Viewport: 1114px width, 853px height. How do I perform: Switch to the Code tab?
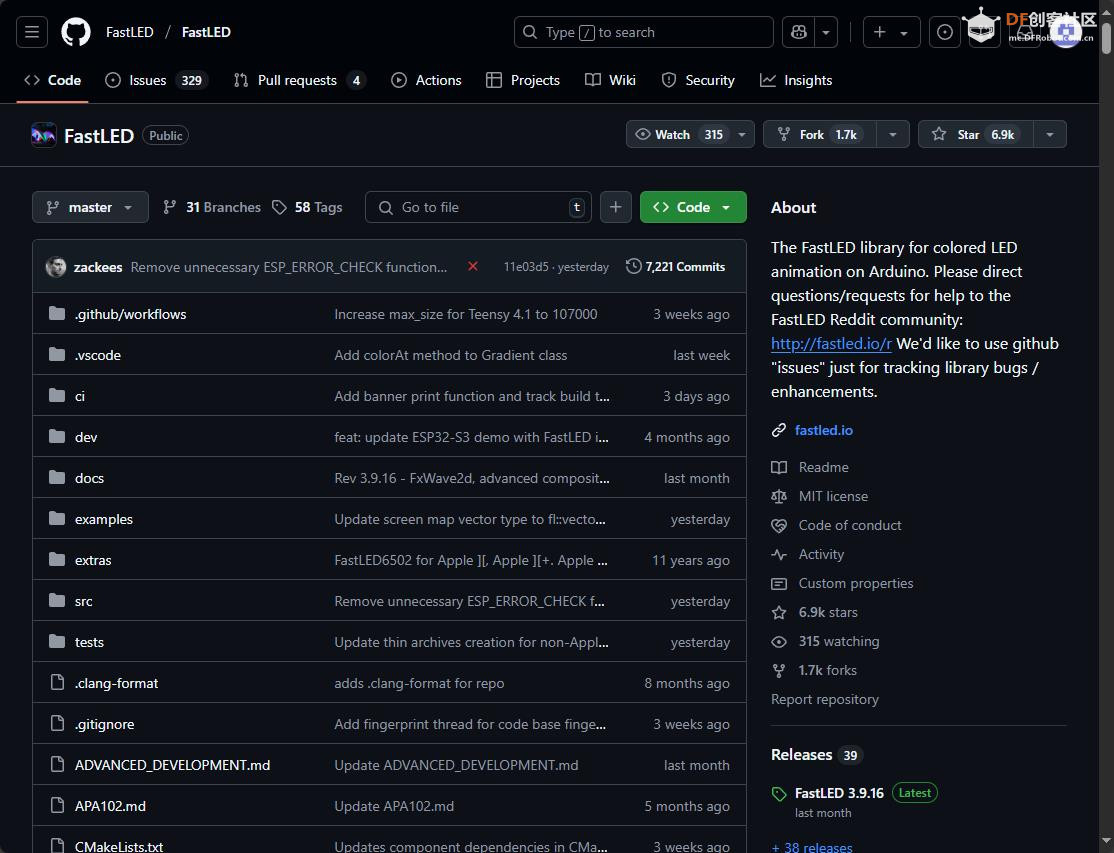tap(53, 80)
